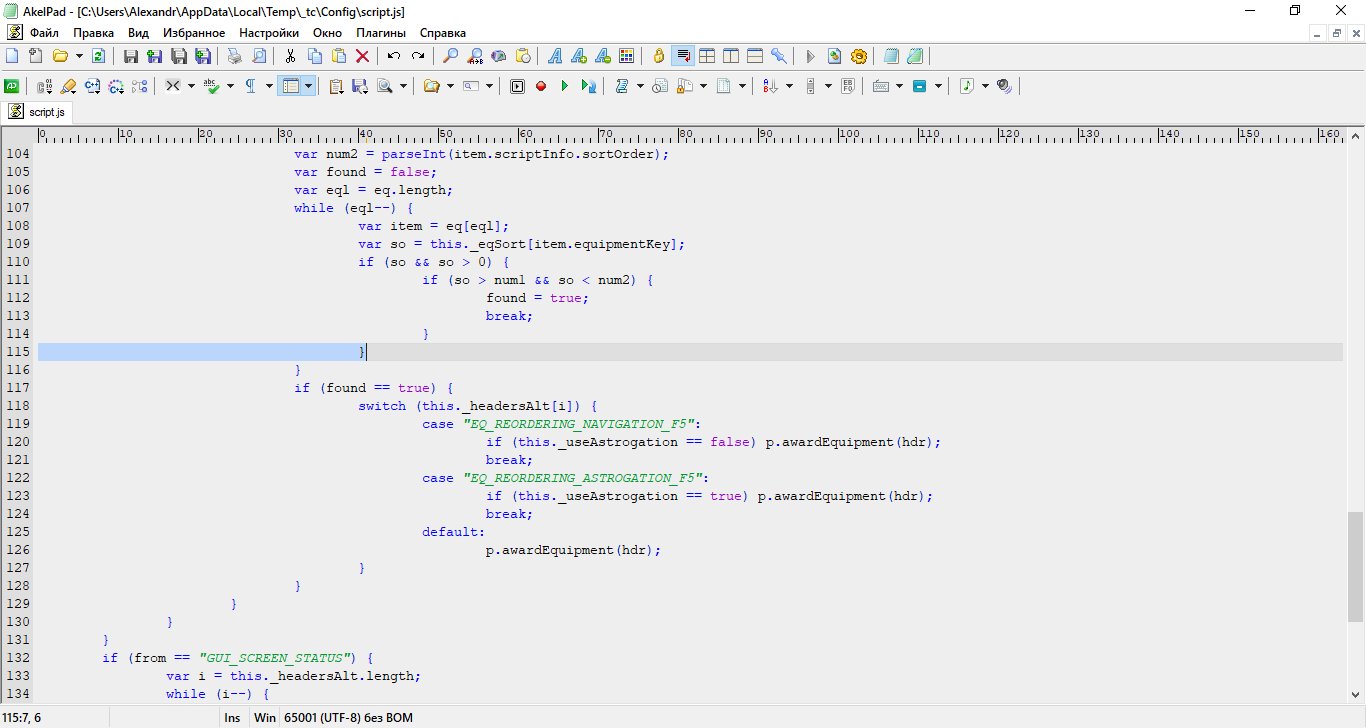
Task: Open Find with the magnifier icon
Action: tap(451, 56)
